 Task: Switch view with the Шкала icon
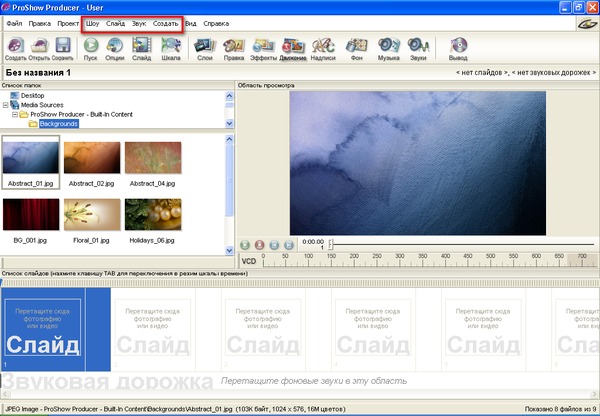click(171, 49)
